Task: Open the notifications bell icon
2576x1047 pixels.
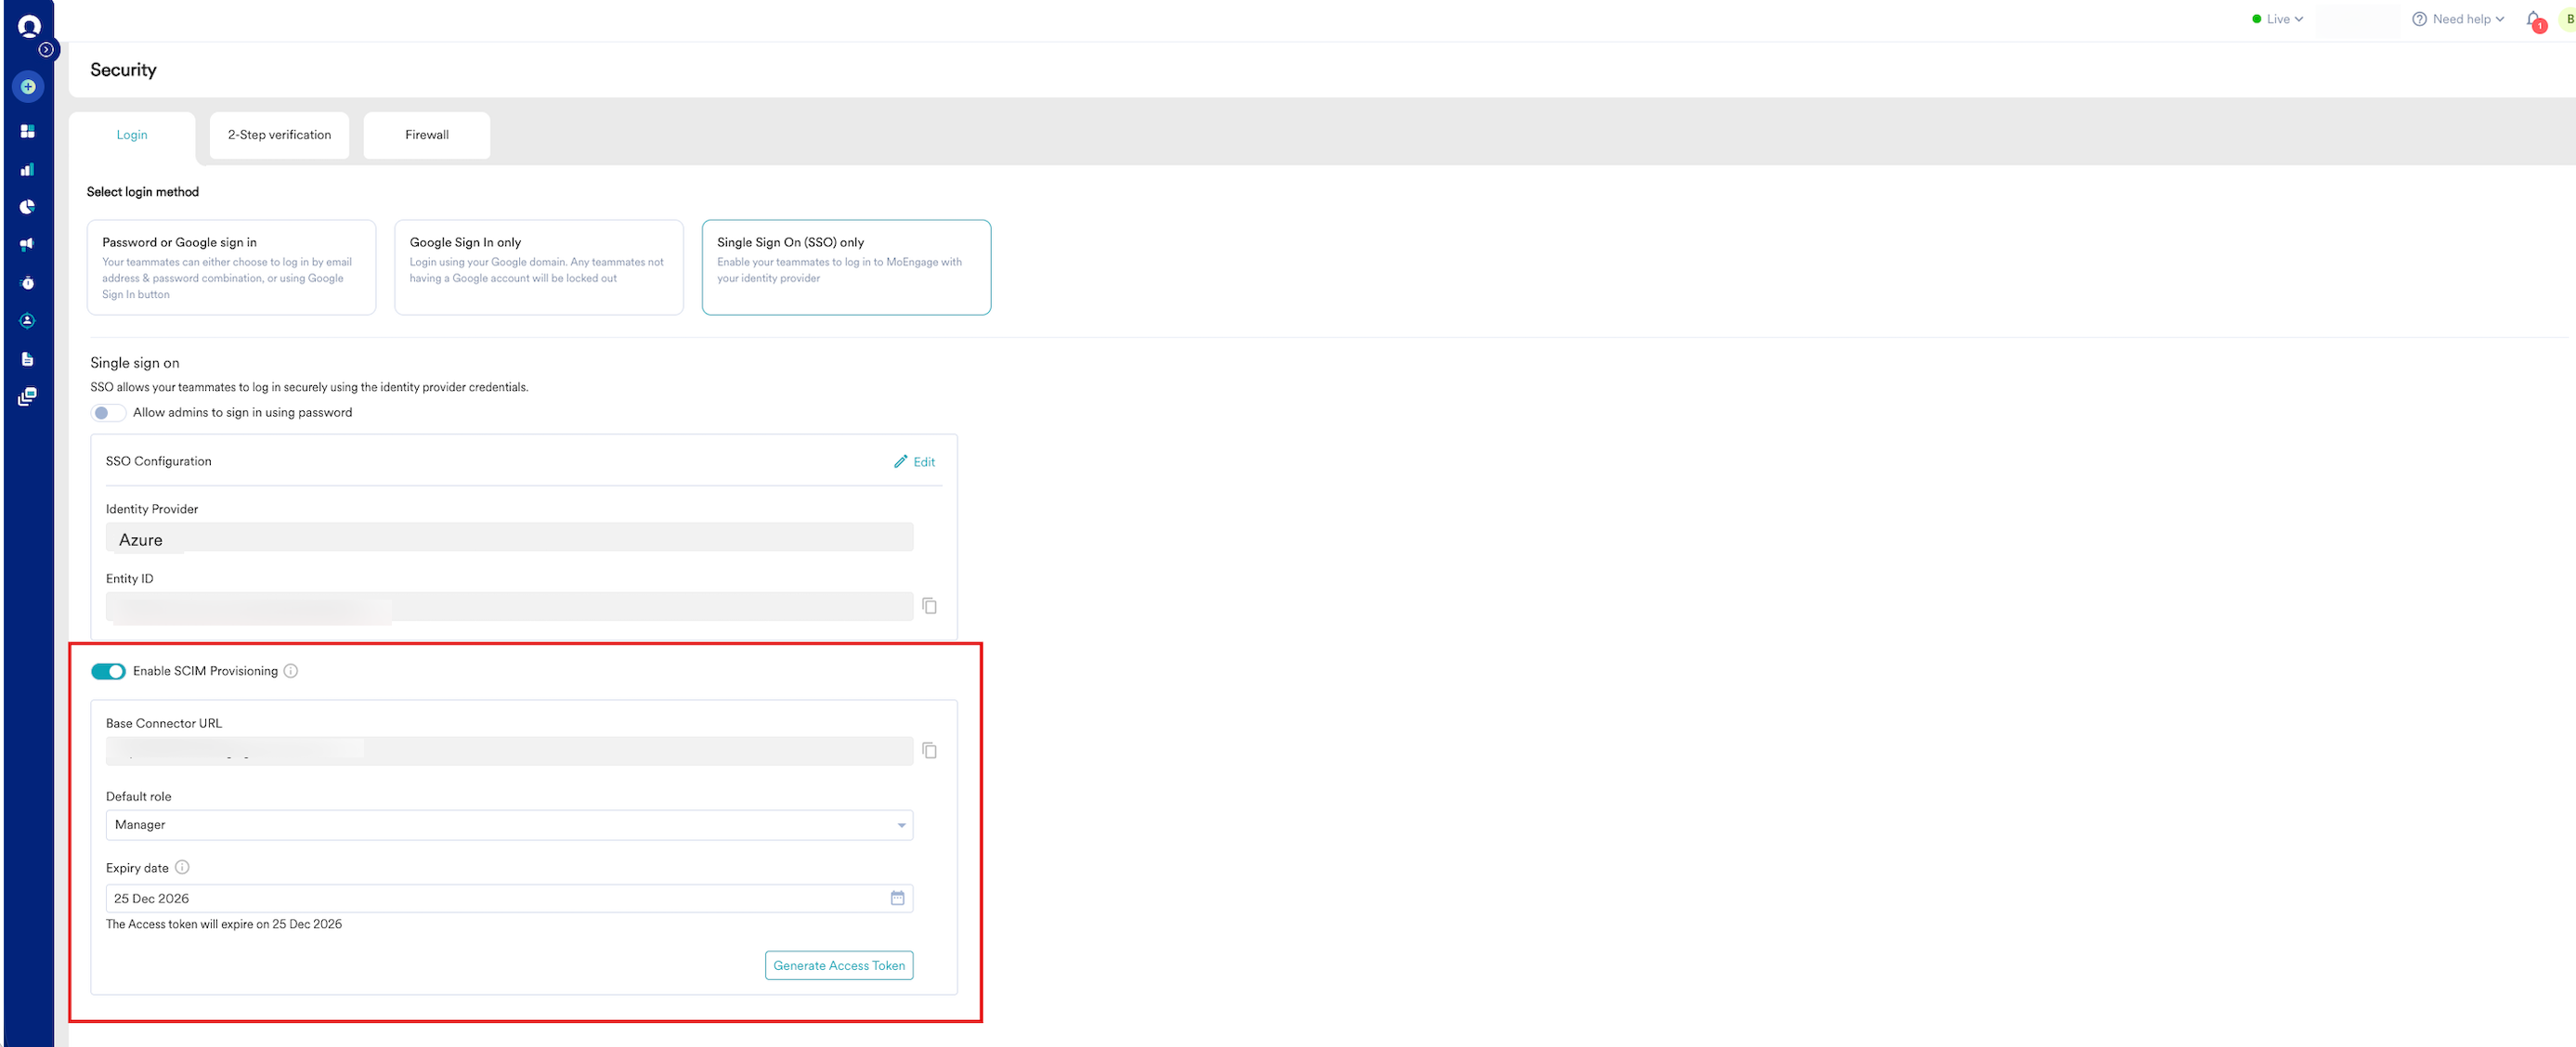Action: pyautogui.click(x=2533, y=19)
